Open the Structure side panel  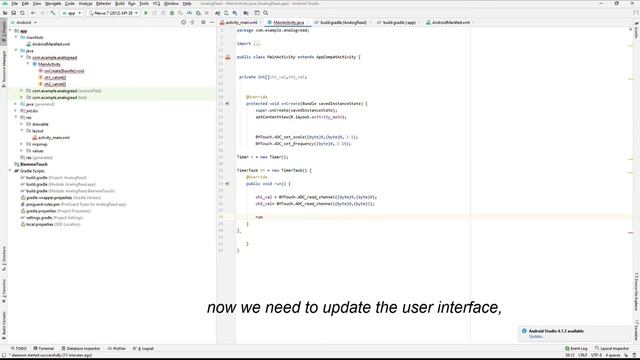click(x=4, y=259)
